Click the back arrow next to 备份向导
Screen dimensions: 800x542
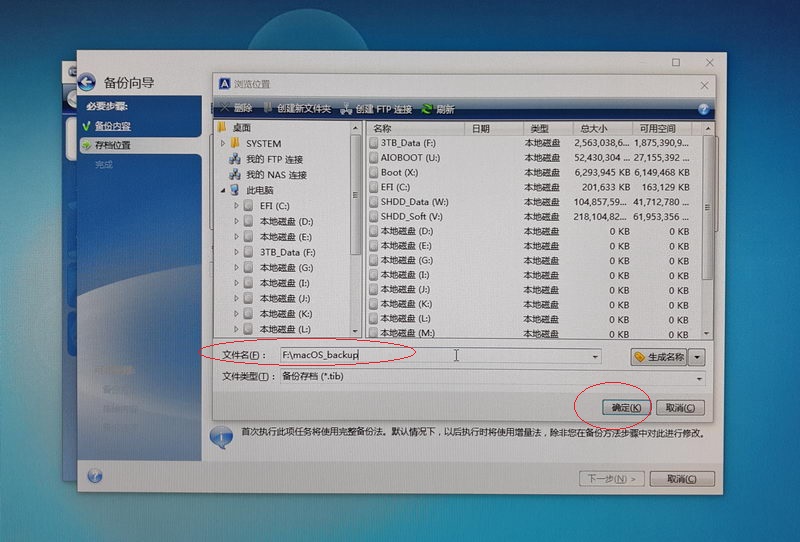click(87, 82)
